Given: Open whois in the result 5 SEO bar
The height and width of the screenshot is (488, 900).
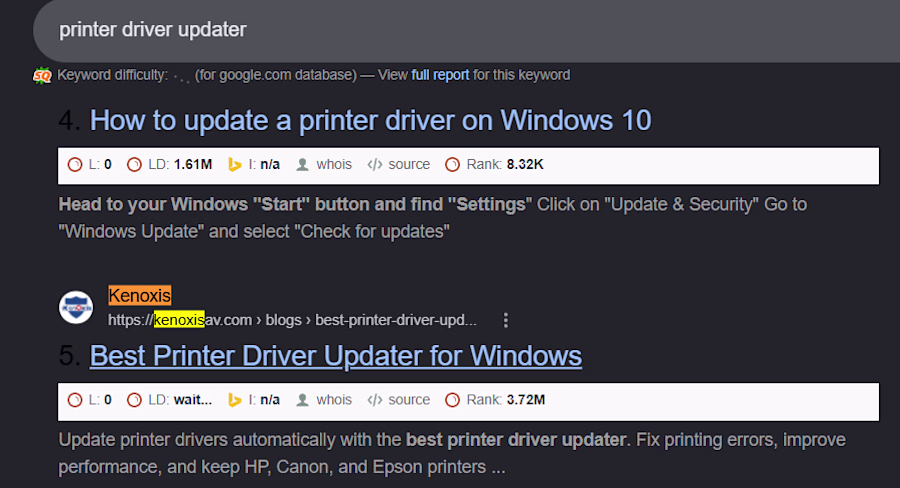Looking at the screenshot, I should tap(324, 400).
